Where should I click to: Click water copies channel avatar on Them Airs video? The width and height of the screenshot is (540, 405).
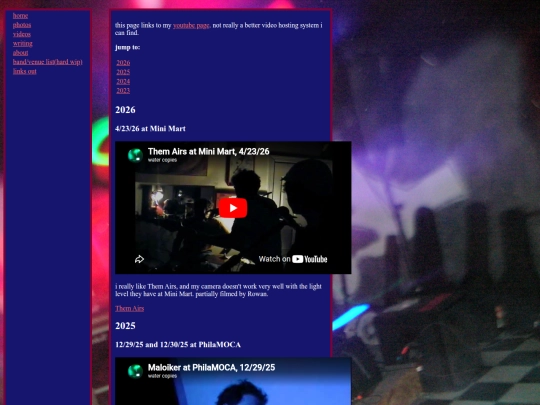click(x=135, y=155)
